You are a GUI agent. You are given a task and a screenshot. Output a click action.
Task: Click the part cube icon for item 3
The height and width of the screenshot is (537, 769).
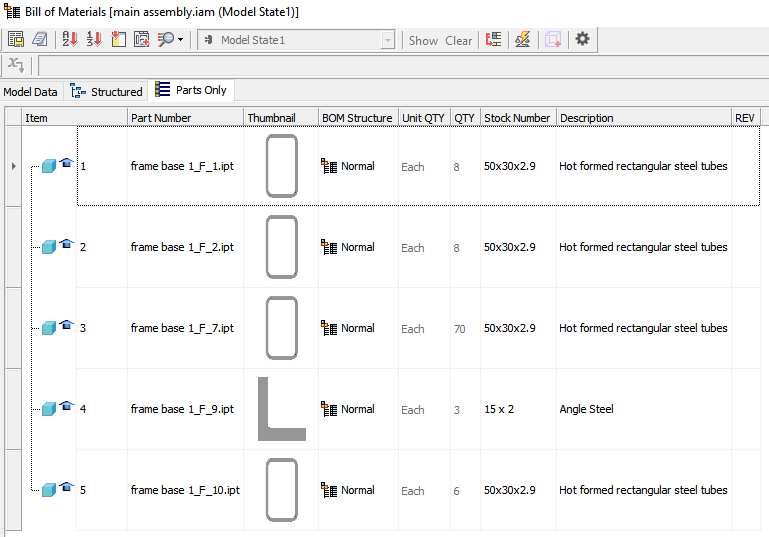(x=49, y=328)
